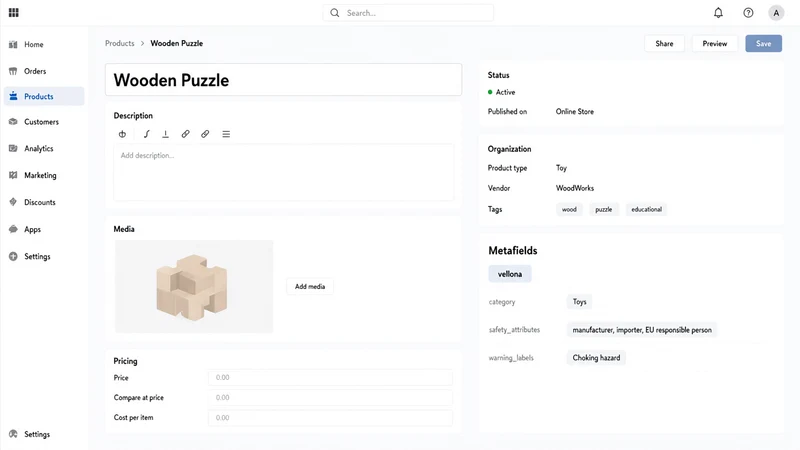
Task: Click the WoodWorks vendor value
Action: coord(574,188)
